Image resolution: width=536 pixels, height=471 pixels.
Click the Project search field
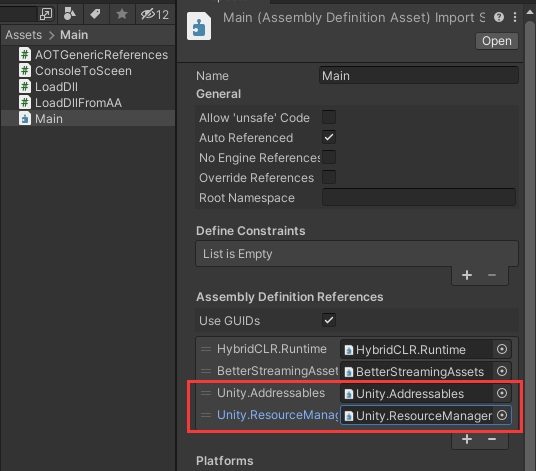(18, 14)
